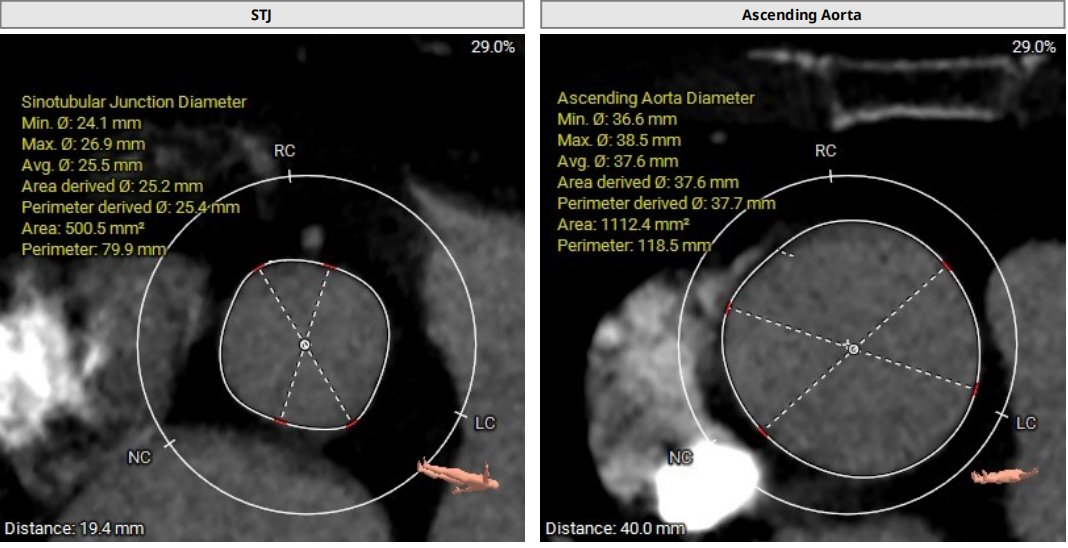Click the center point of the STJ contour
The image size is (1068, 548).
click(304, 345)
